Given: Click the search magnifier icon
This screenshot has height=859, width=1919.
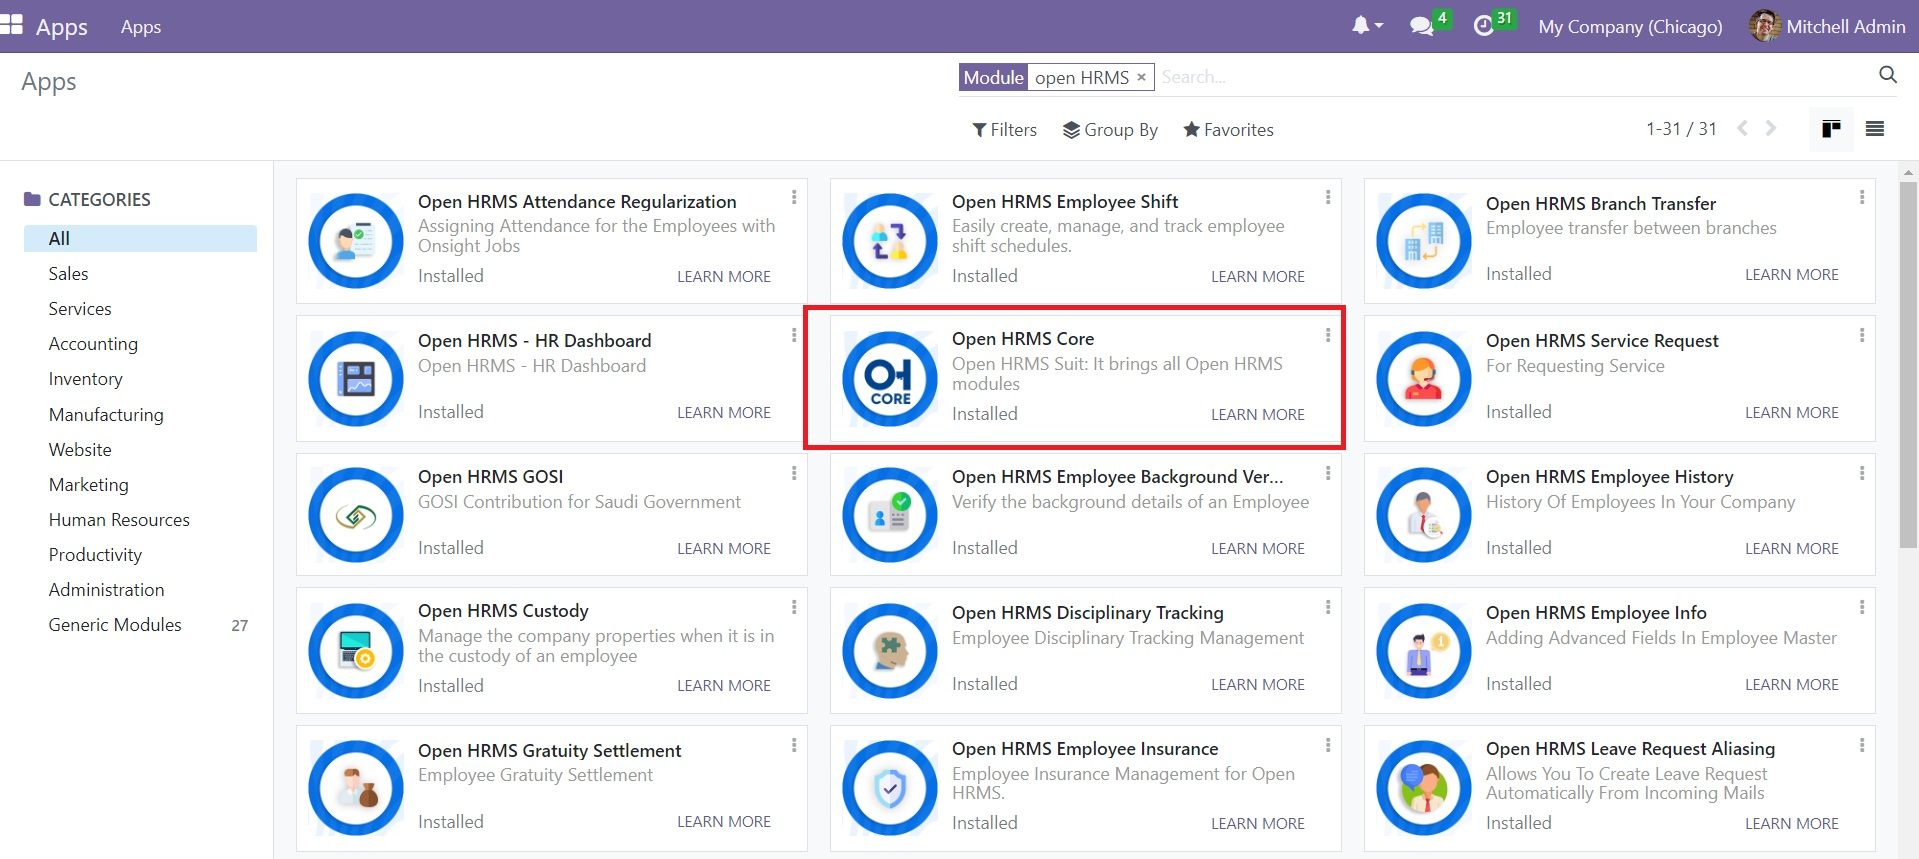Looking at the screenshot, I should [x=1887, y=75].
